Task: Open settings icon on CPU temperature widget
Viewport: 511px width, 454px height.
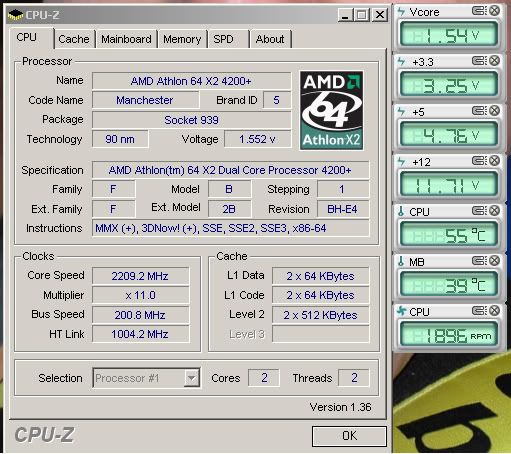Action: click(479, 211)
